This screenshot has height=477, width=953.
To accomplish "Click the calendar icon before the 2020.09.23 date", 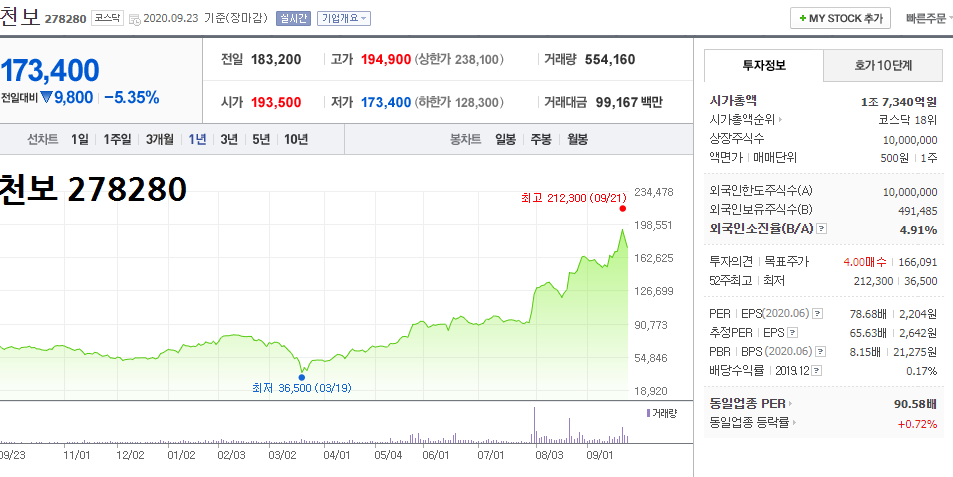I will coord(134,19).
